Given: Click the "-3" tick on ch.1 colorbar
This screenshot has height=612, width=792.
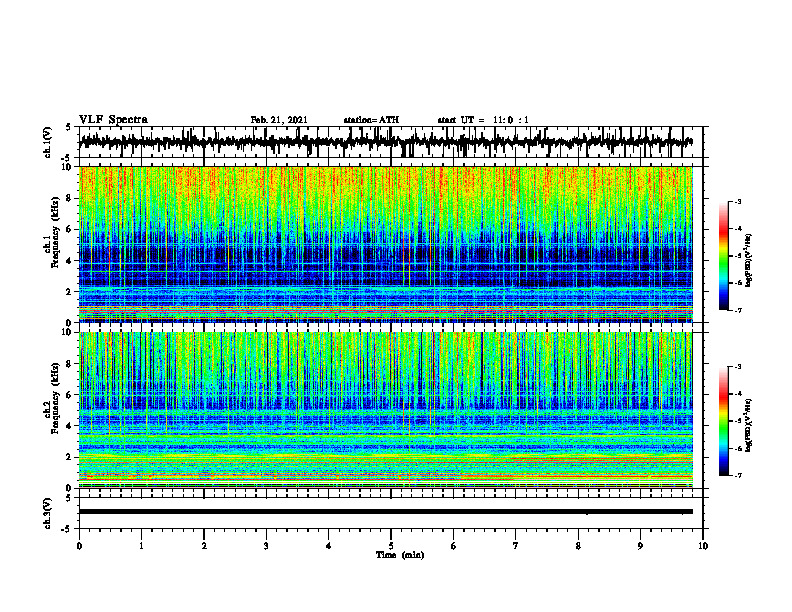Looking at the screenshot, I should 738,201.
